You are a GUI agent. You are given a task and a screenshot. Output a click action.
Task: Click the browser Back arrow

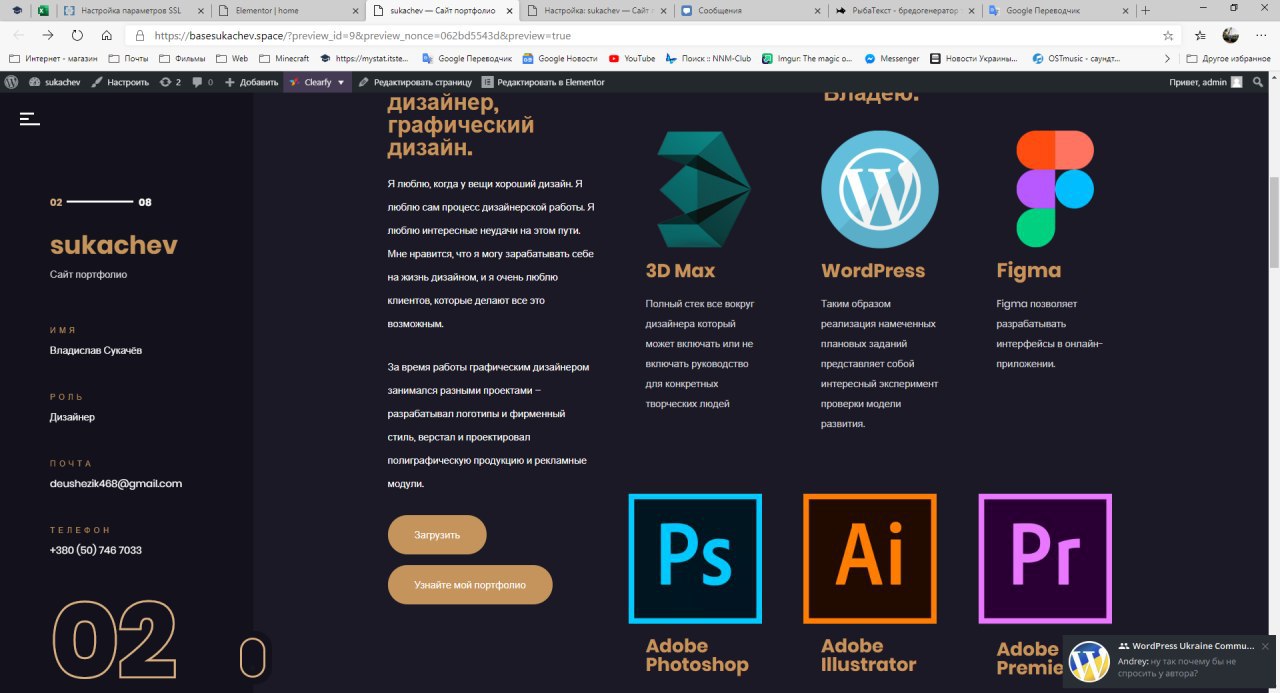18,35
